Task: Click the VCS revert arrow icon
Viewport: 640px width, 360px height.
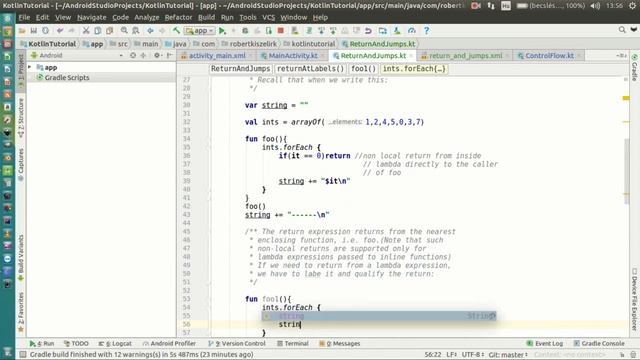Action: click(x=368, y=31)
